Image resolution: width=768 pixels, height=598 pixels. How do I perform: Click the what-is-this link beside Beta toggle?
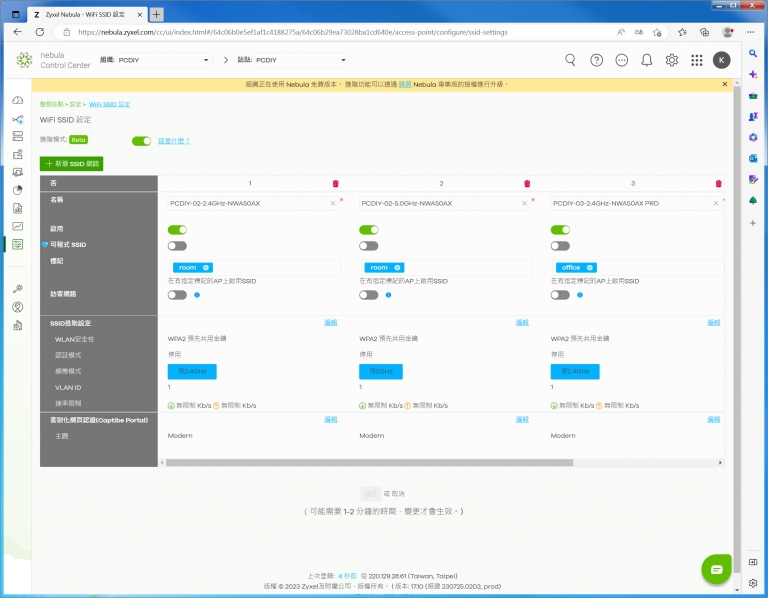point(174,141)
